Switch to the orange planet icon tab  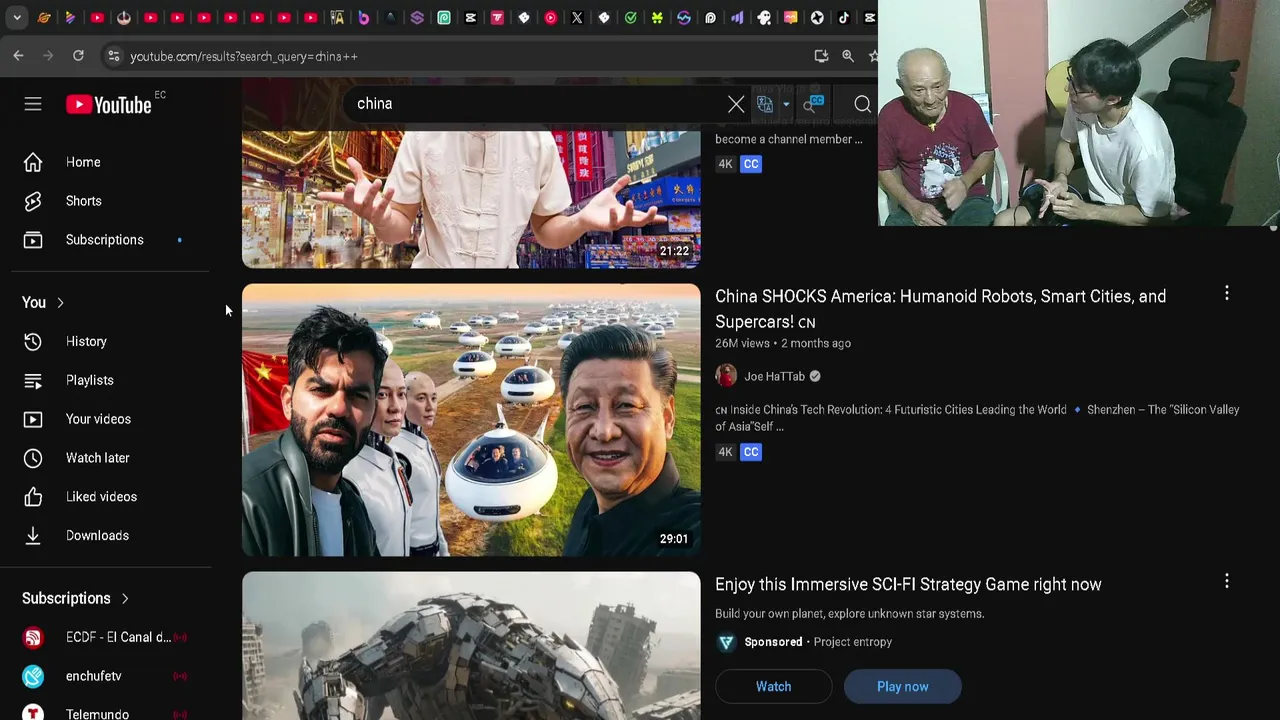(x=44, y=17)
